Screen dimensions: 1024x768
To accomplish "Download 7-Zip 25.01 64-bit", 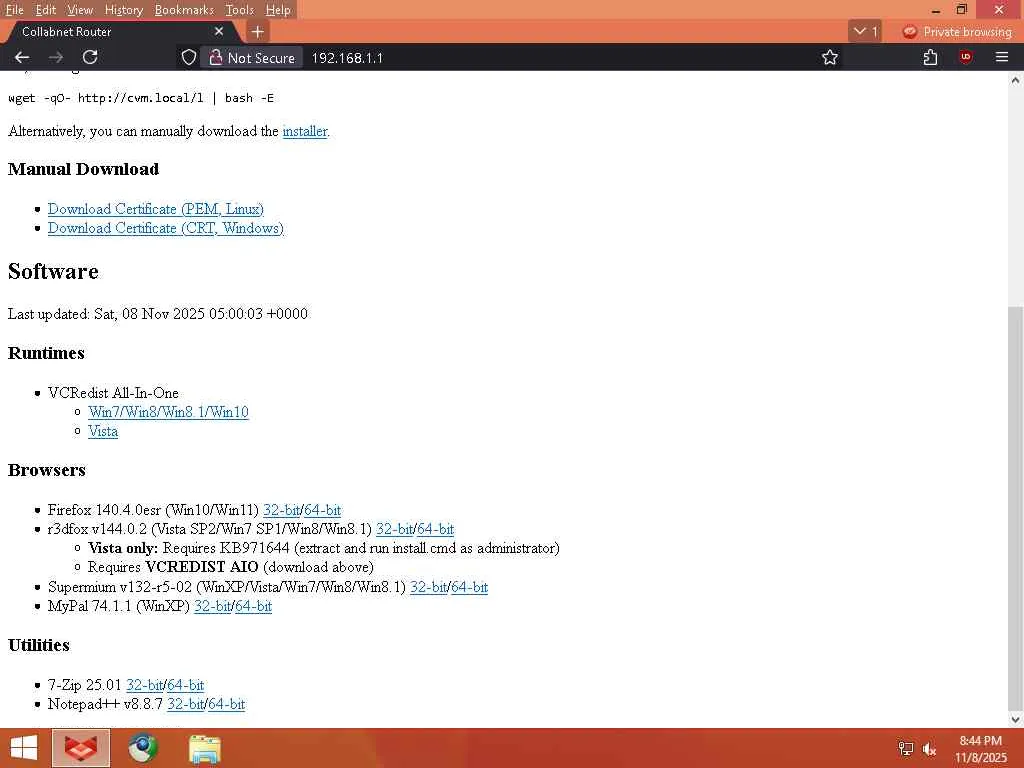I will click(185, 685).
